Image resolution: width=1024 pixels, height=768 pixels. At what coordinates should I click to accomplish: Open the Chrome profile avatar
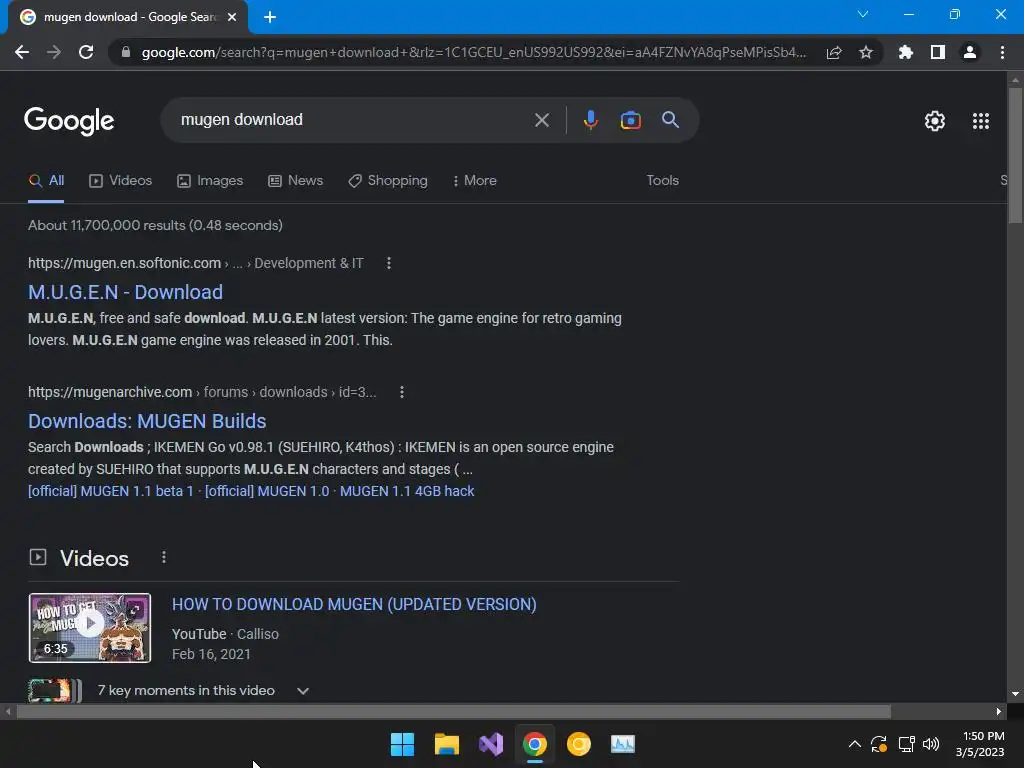[x=970, y=52]
